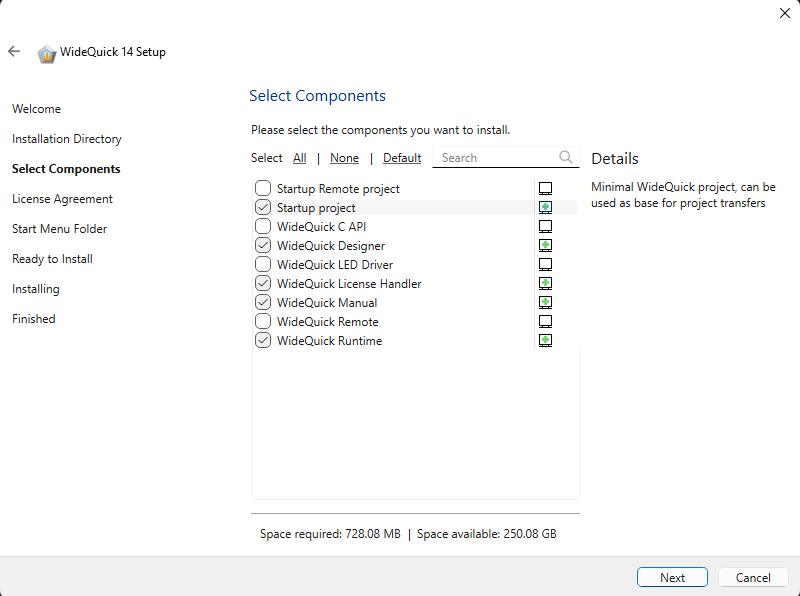
Task: Select 'WideQuick Manual' row label
Action: tap(327, 303)
